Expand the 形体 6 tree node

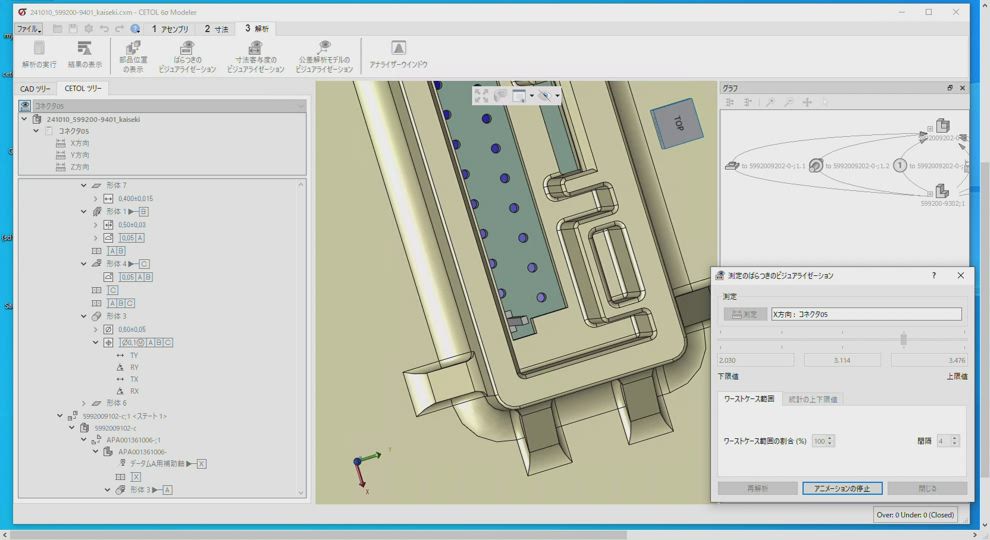[x=84, y=403]
